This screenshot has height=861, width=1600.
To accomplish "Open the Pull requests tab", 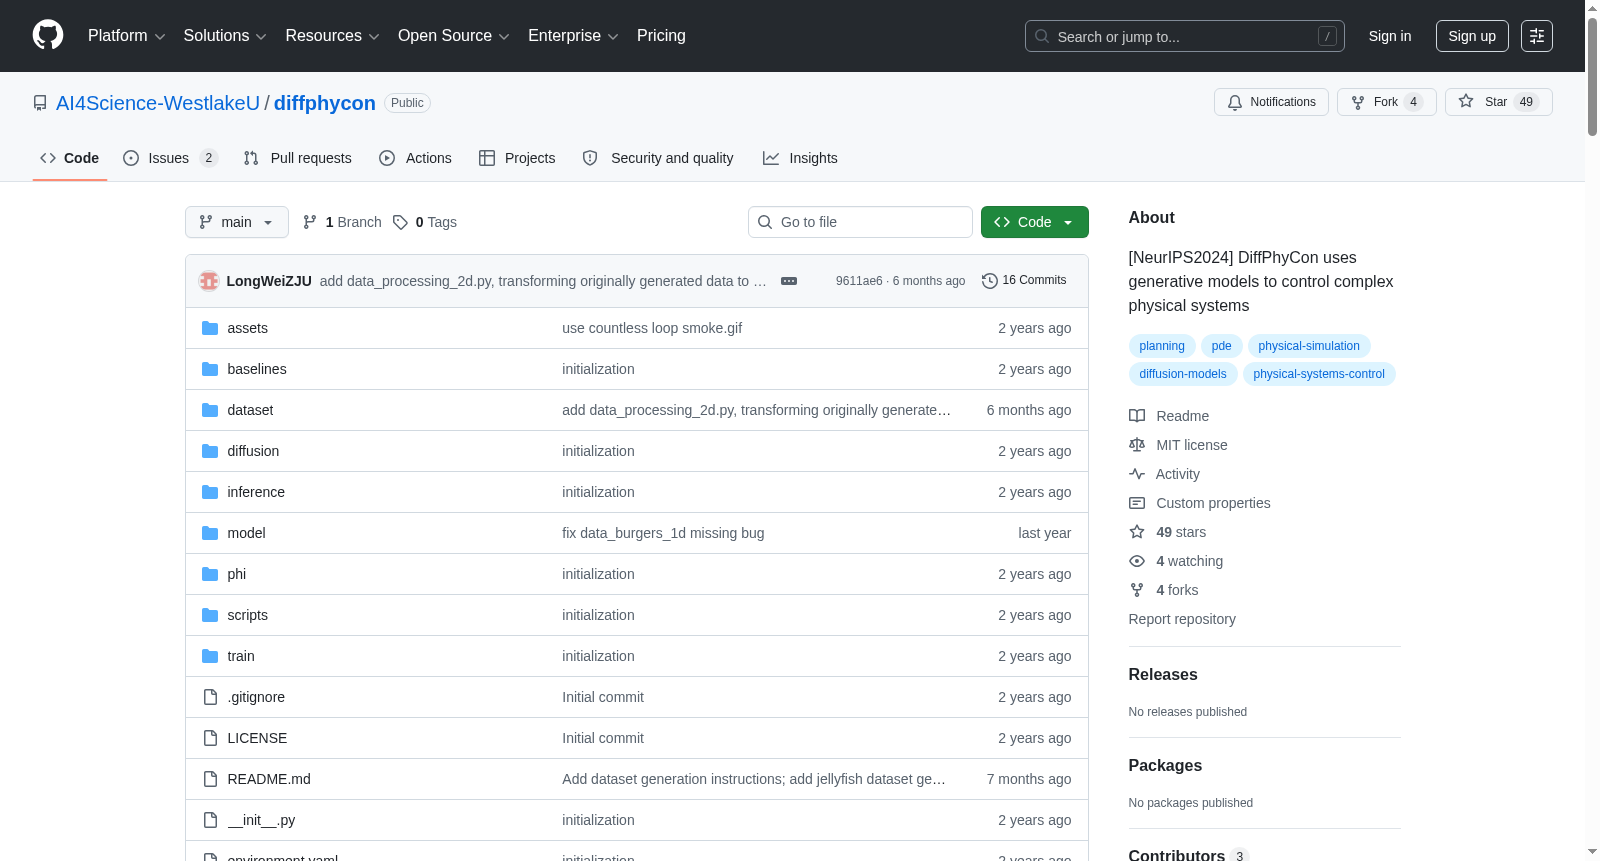I will [298, 158].
